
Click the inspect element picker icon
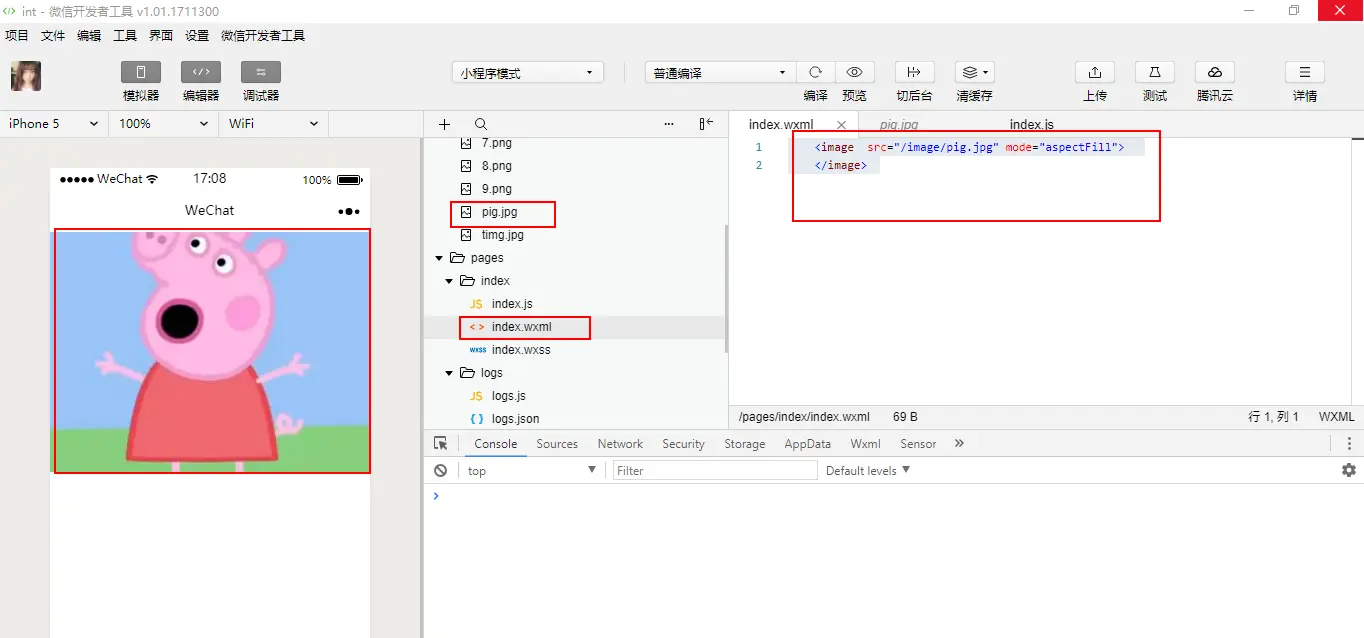pos(441,443)
